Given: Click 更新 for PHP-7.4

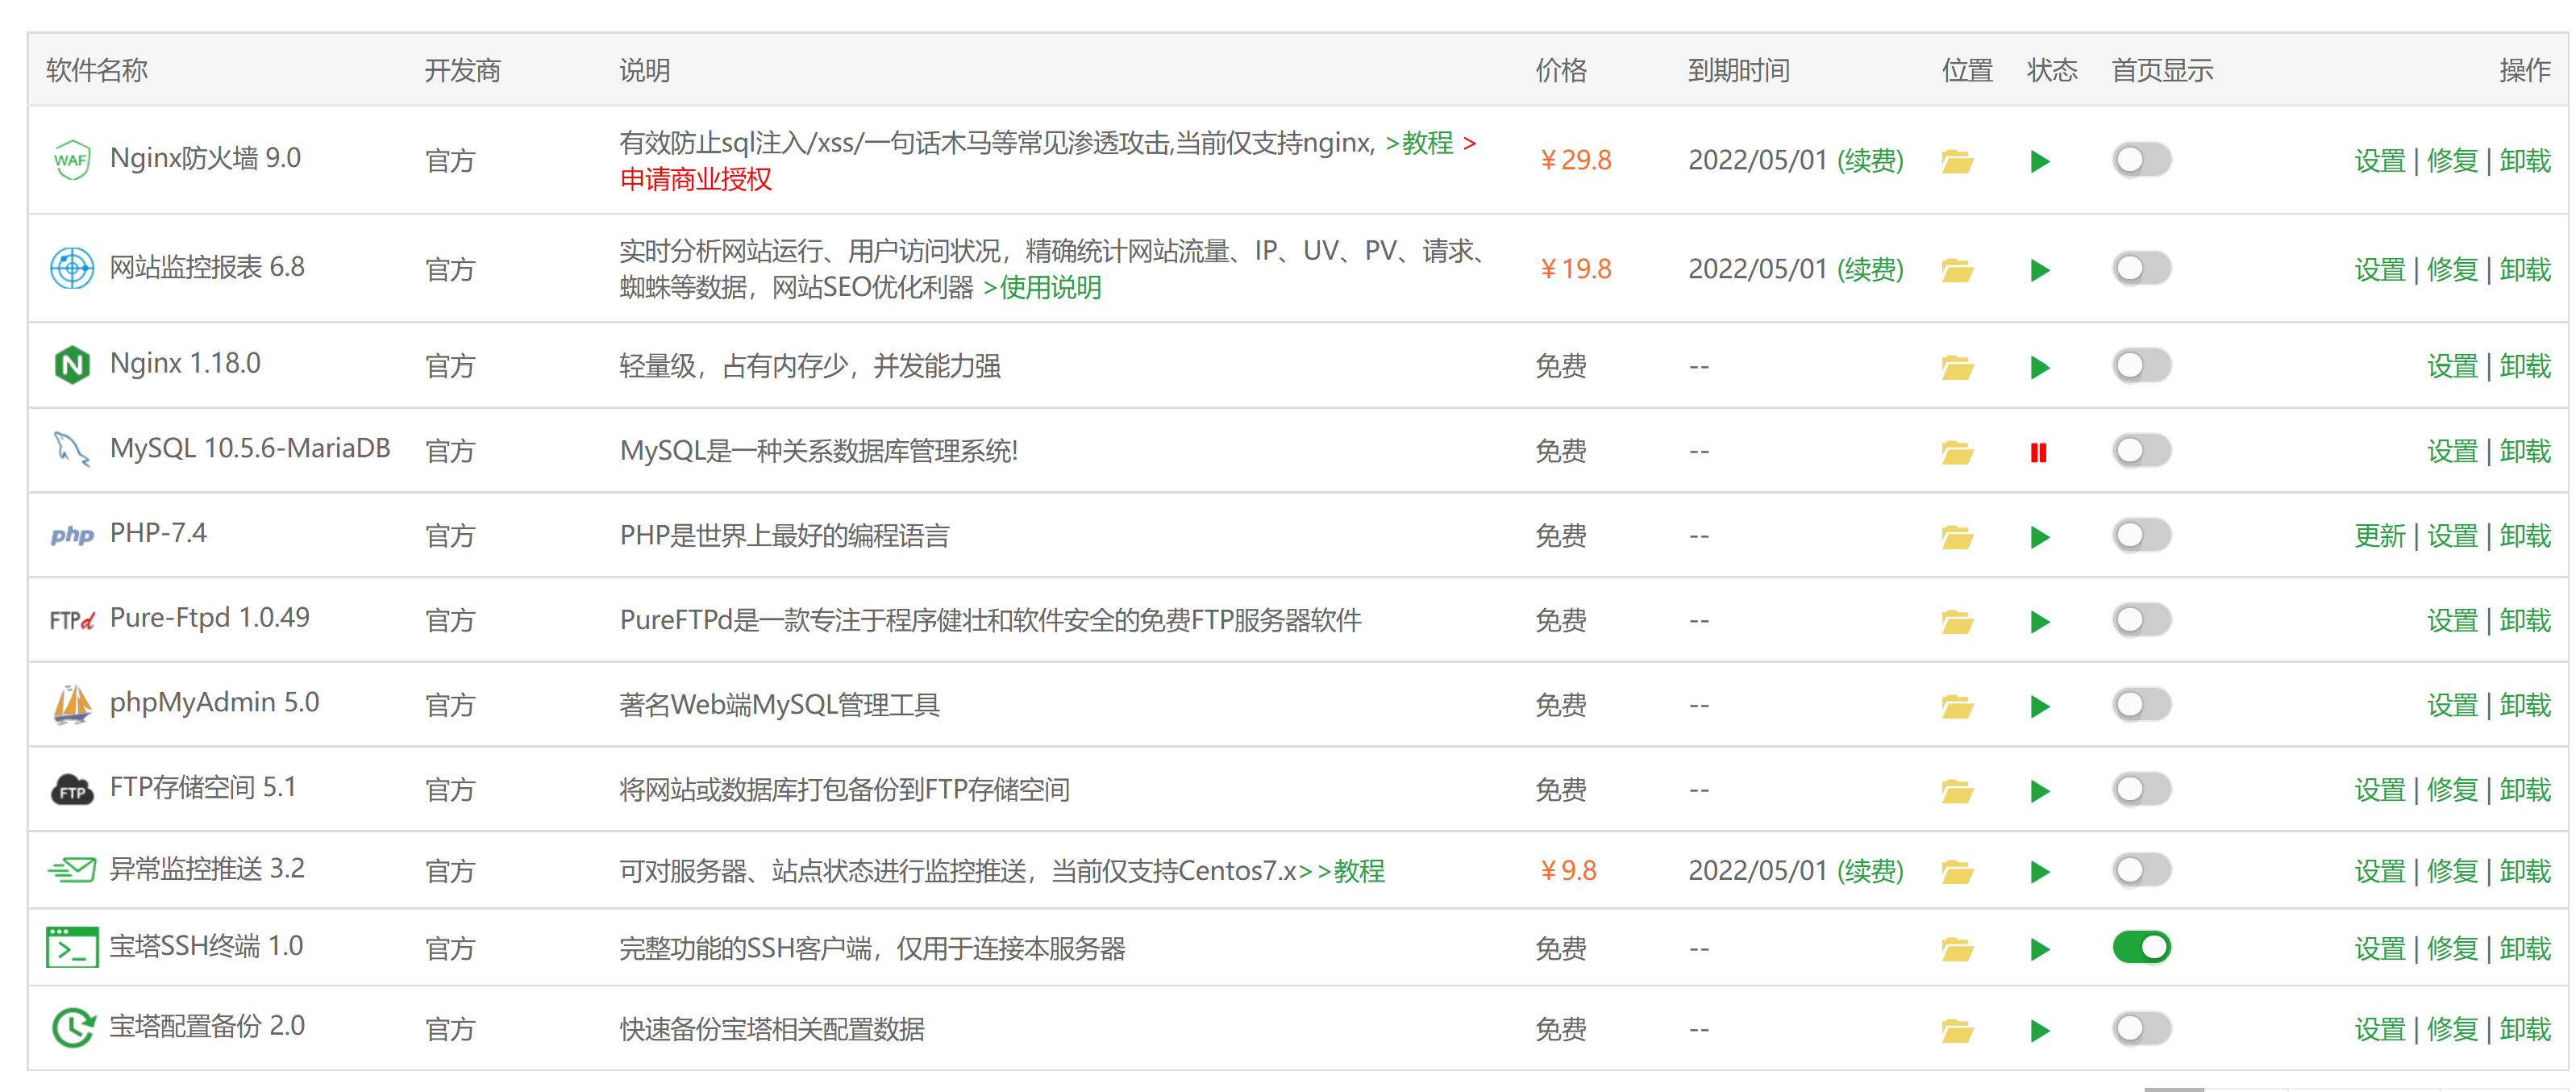Looking at the screenshot, I should tap(2380, 537).
